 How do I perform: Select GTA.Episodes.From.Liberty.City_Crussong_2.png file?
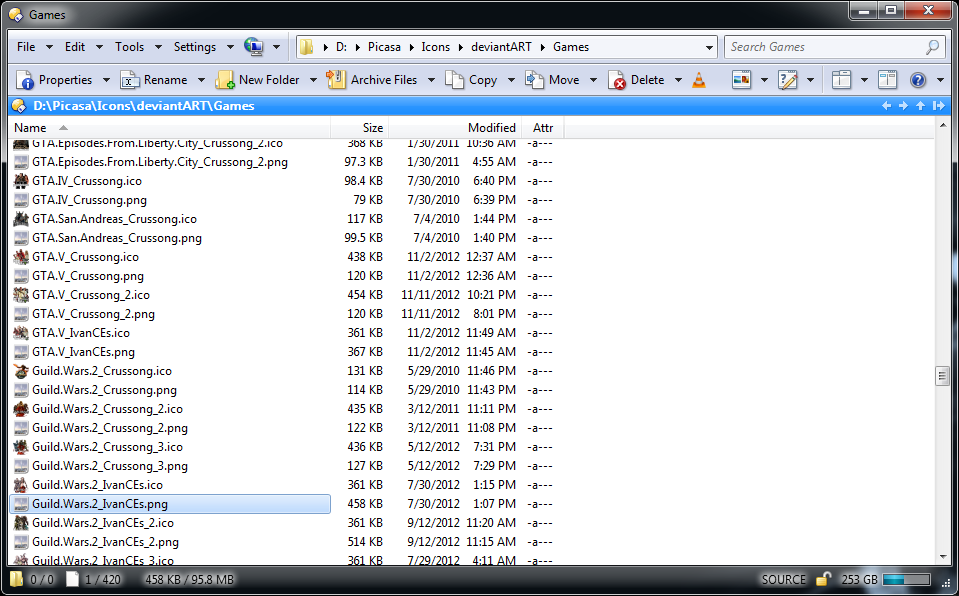point(160,162)
